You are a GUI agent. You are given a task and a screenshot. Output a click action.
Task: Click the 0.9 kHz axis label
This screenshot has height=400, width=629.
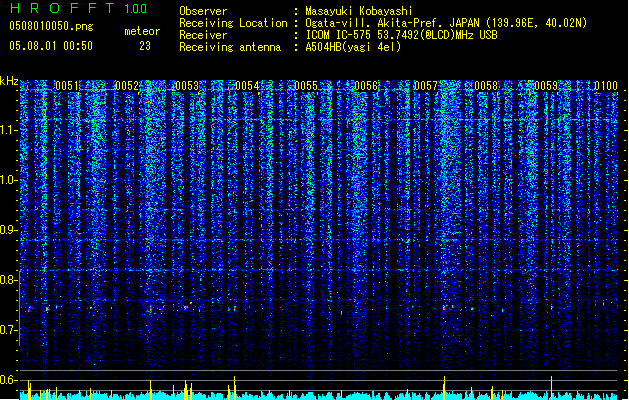point(9,230)
